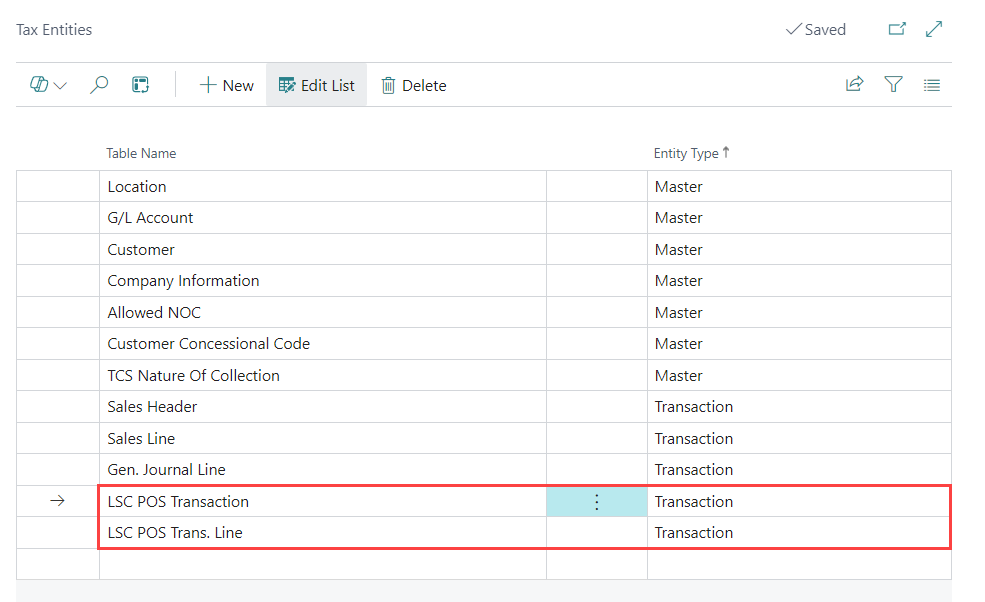
Task: Click the empty new row name cell
Action: point(323,564)
